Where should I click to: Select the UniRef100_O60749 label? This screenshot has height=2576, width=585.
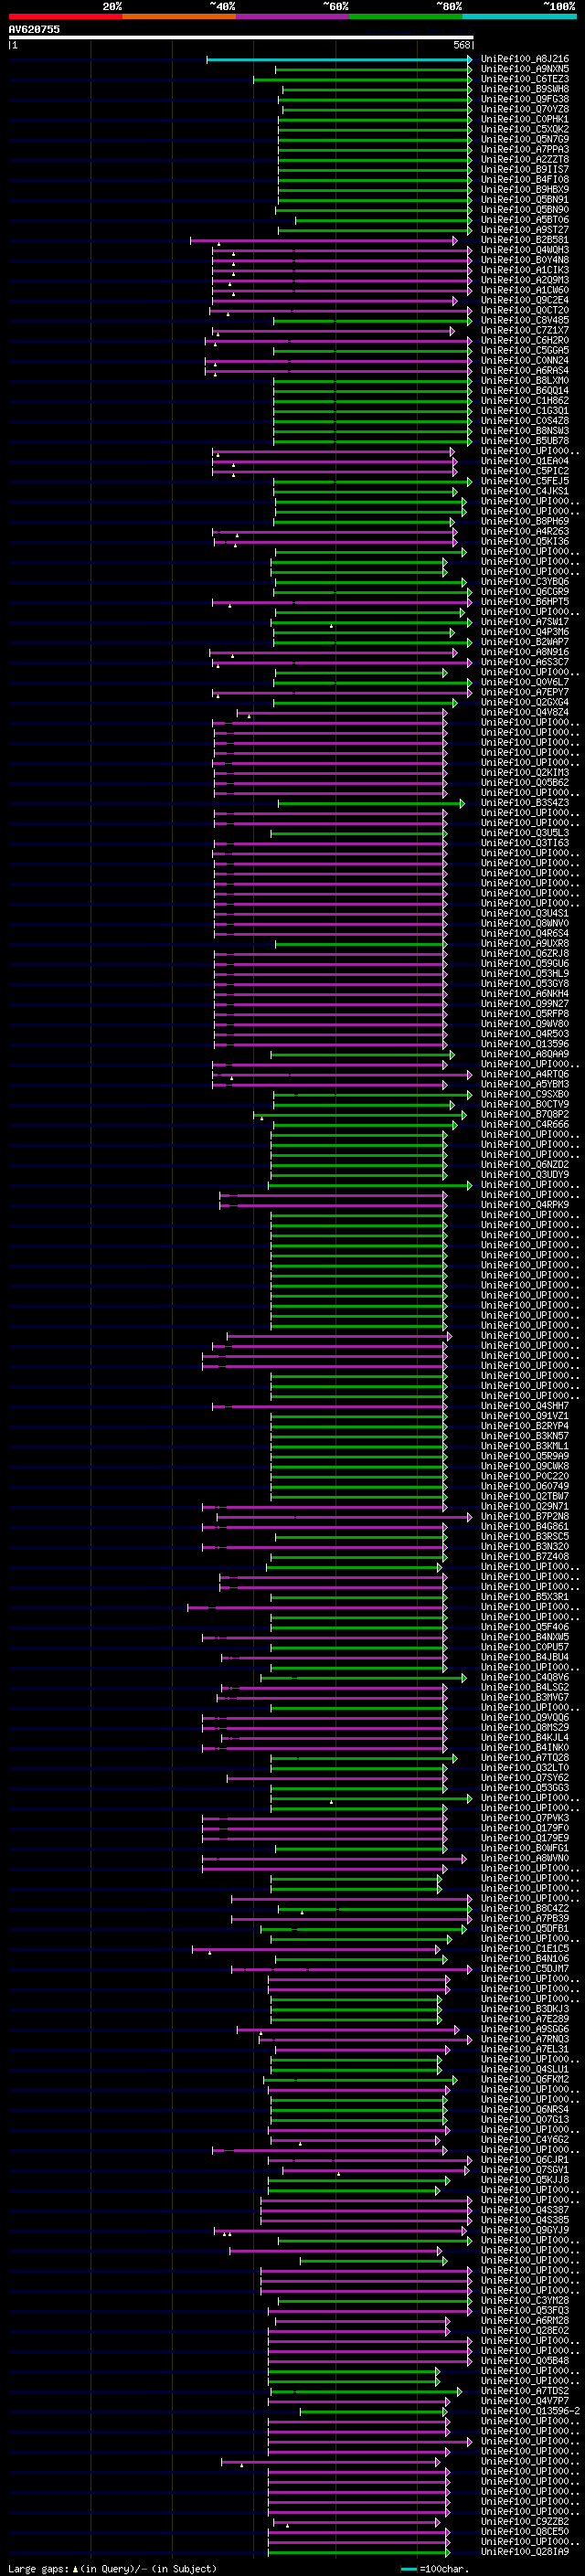tap(525, 1486)
